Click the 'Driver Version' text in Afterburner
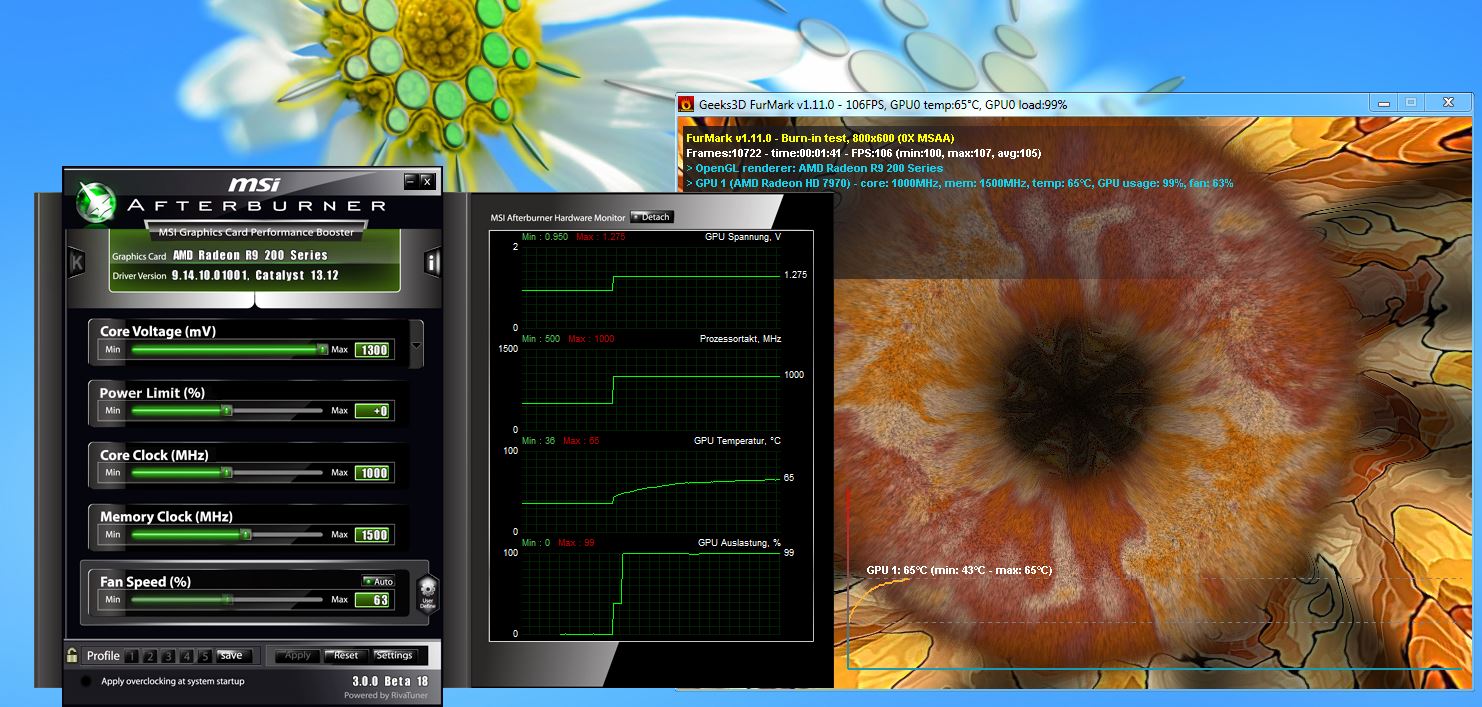 click(x=139, y=276)
